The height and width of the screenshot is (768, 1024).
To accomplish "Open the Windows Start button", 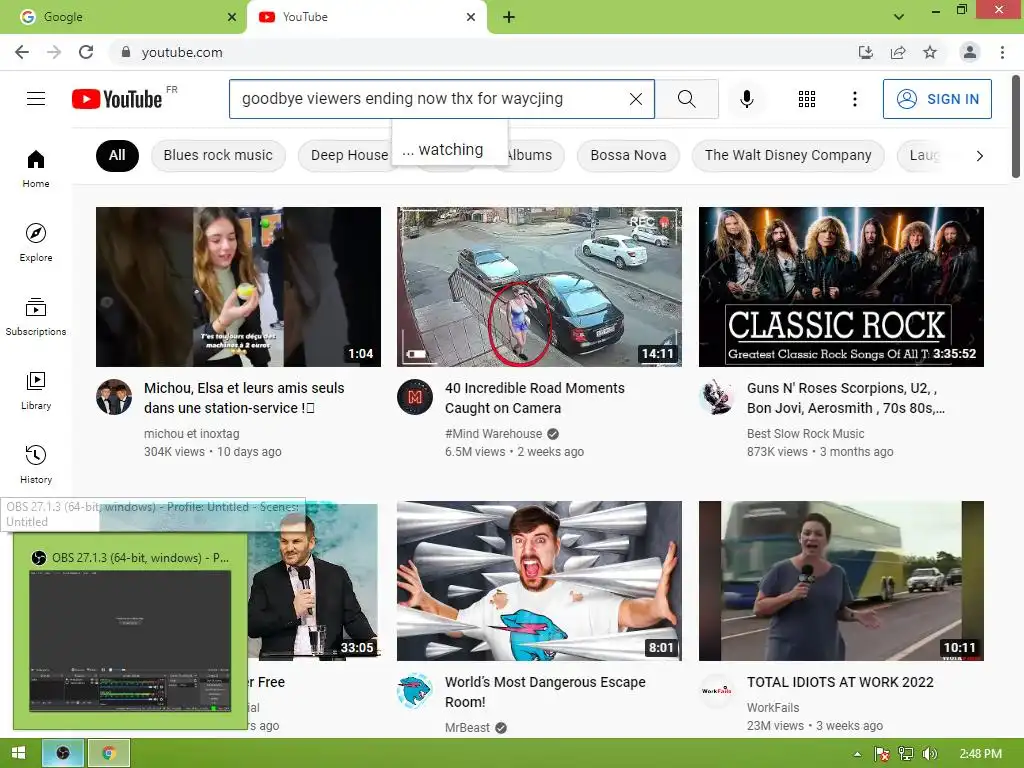I will click(18, 753).
